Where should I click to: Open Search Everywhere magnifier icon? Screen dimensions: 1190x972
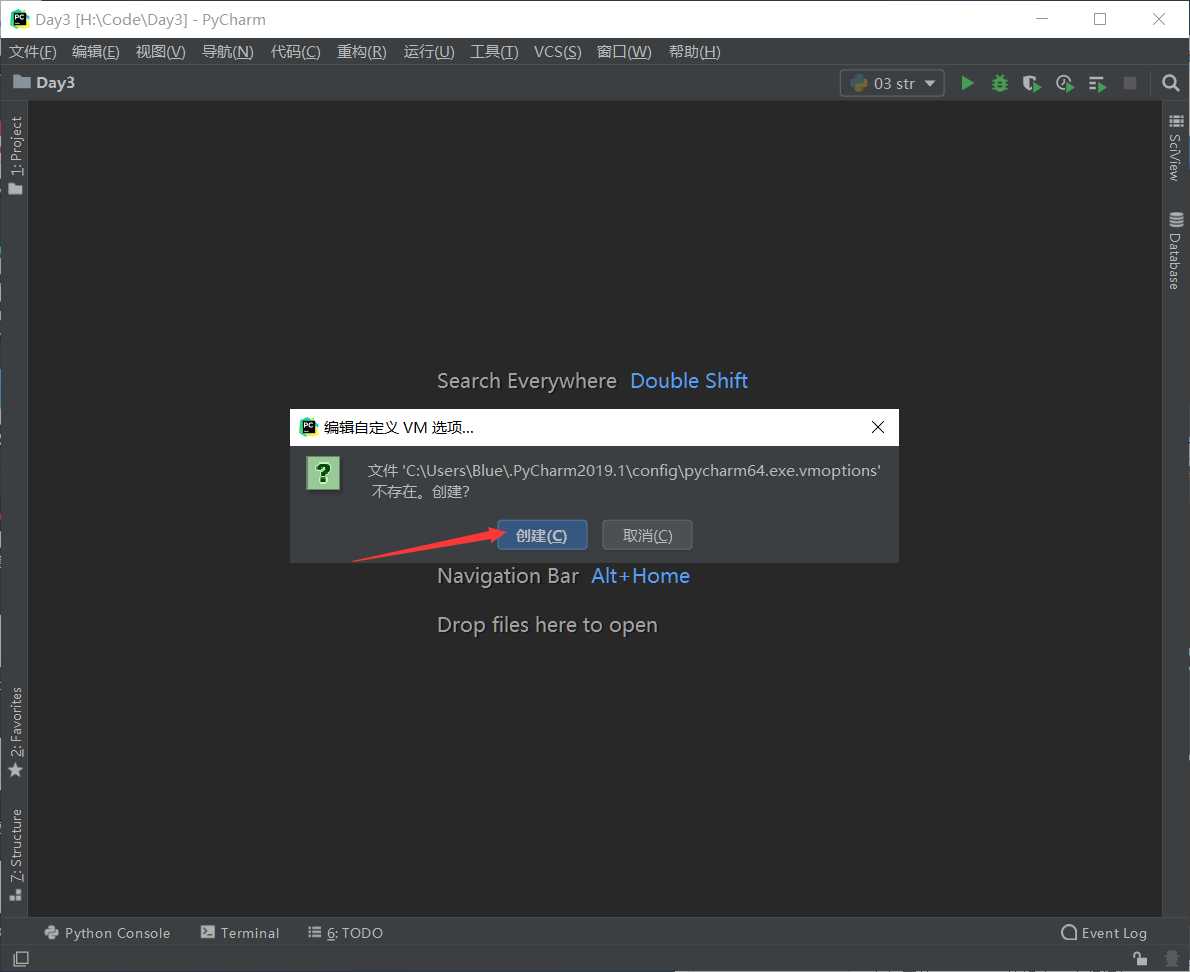pos(1170,83)
